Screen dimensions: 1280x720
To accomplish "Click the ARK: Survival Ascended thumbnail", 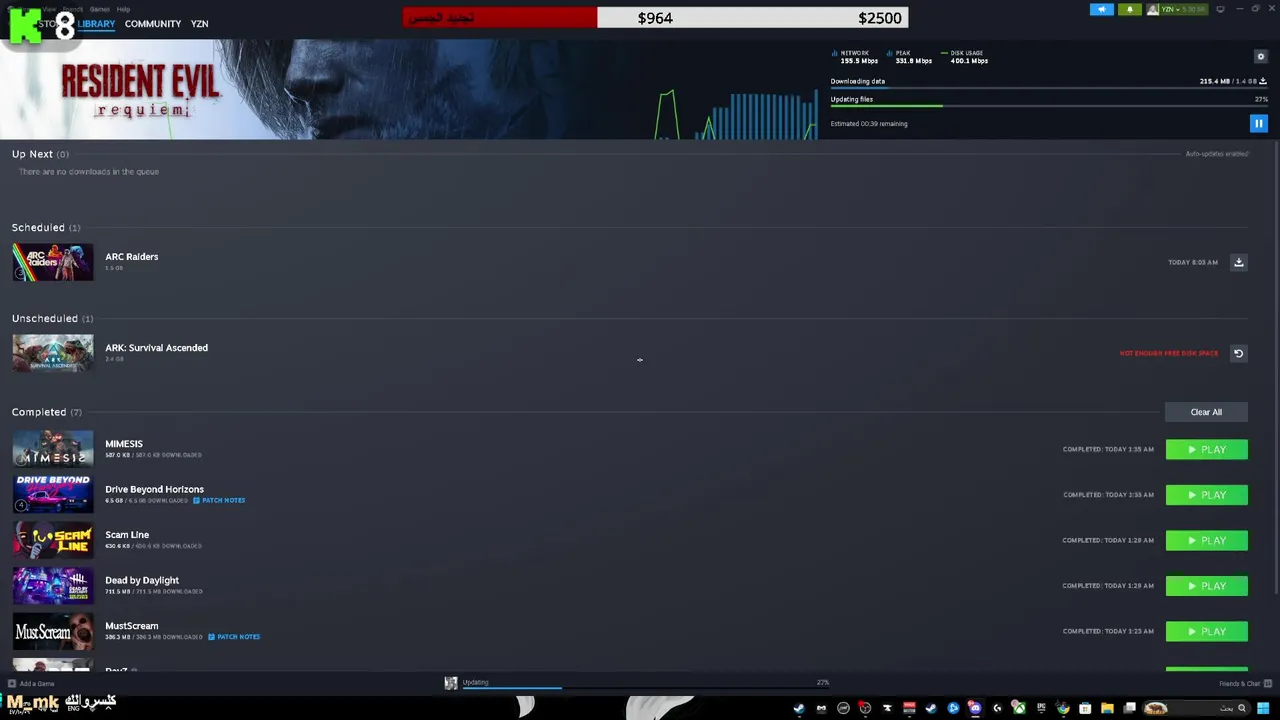I will (x=53, y=353).
